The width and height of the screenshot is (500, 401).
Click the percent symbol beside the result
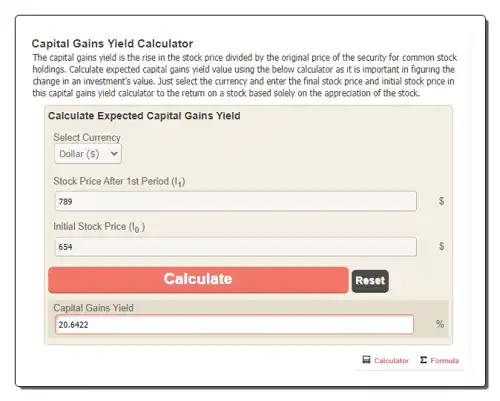coord(440,324)
